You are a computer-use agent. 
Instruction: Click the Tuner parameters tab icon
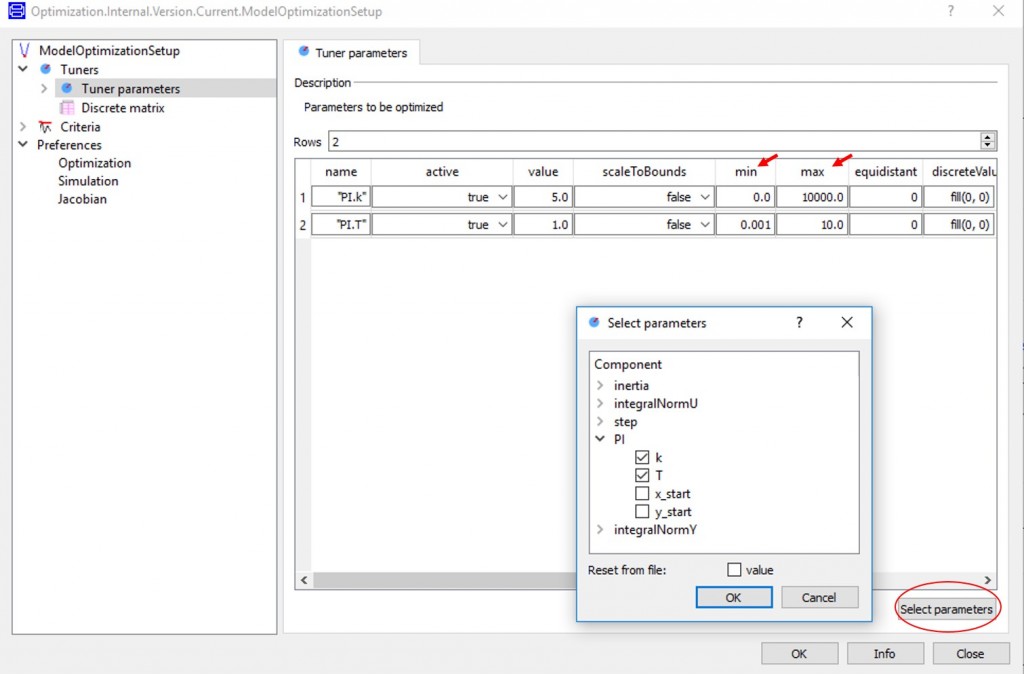[x=304, y=52]
